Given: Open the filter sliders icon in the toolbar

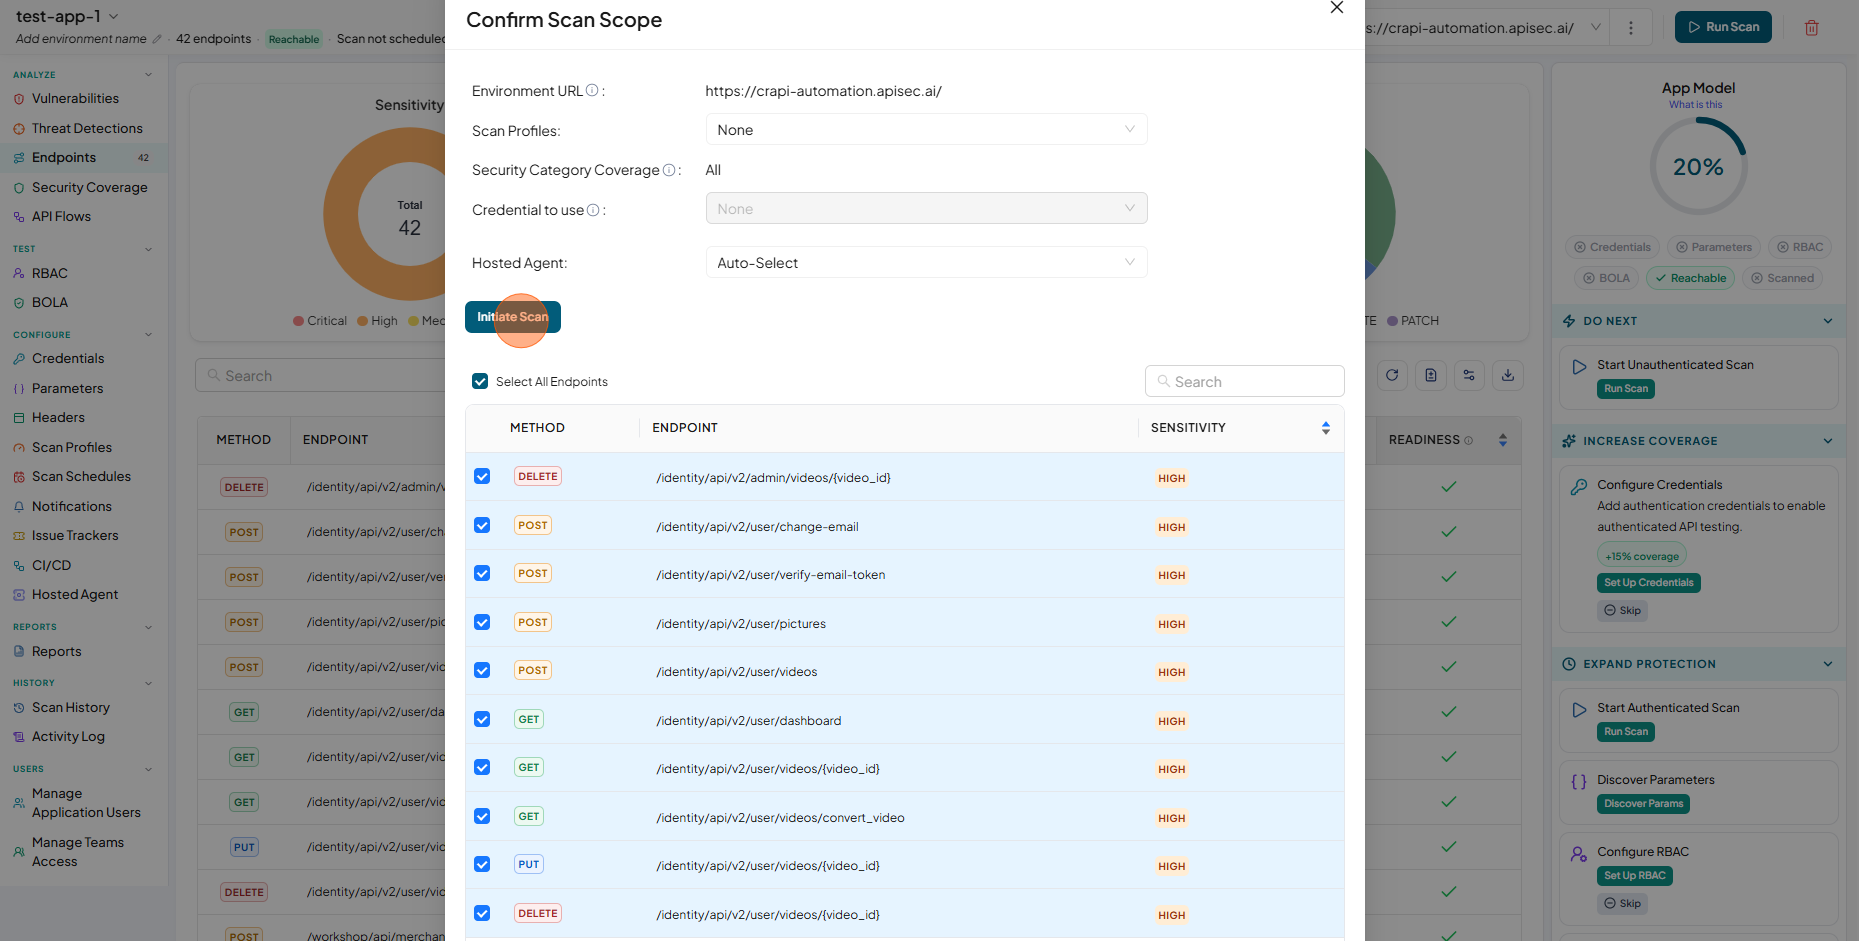Looking at the screenshot, I should pyautogui.click(x=1469, y=375).
